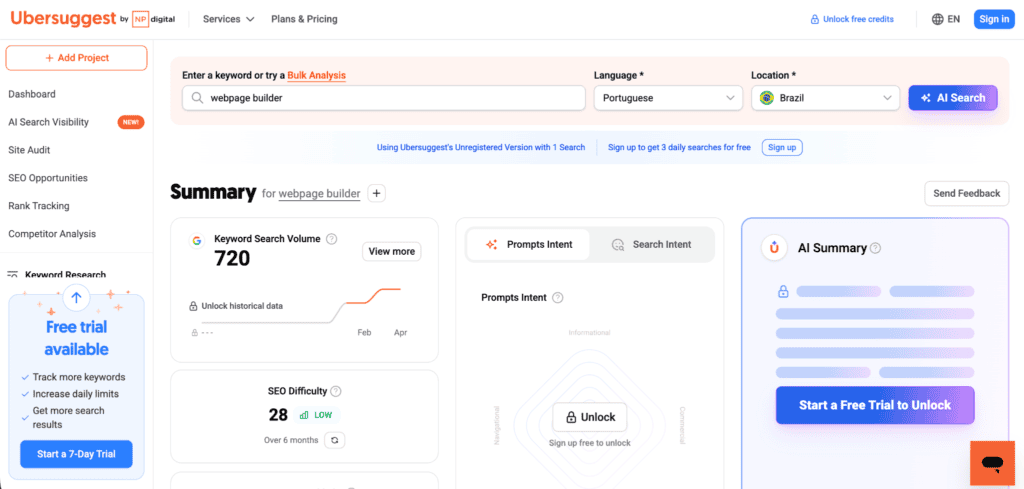Click the Sign up button in banner

pyautogui.click(x=782, y=148)
